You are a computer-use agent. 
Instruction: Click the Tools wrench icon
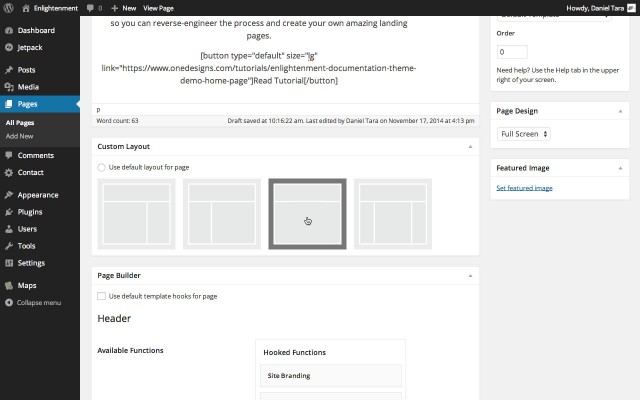tap(9, 246)
